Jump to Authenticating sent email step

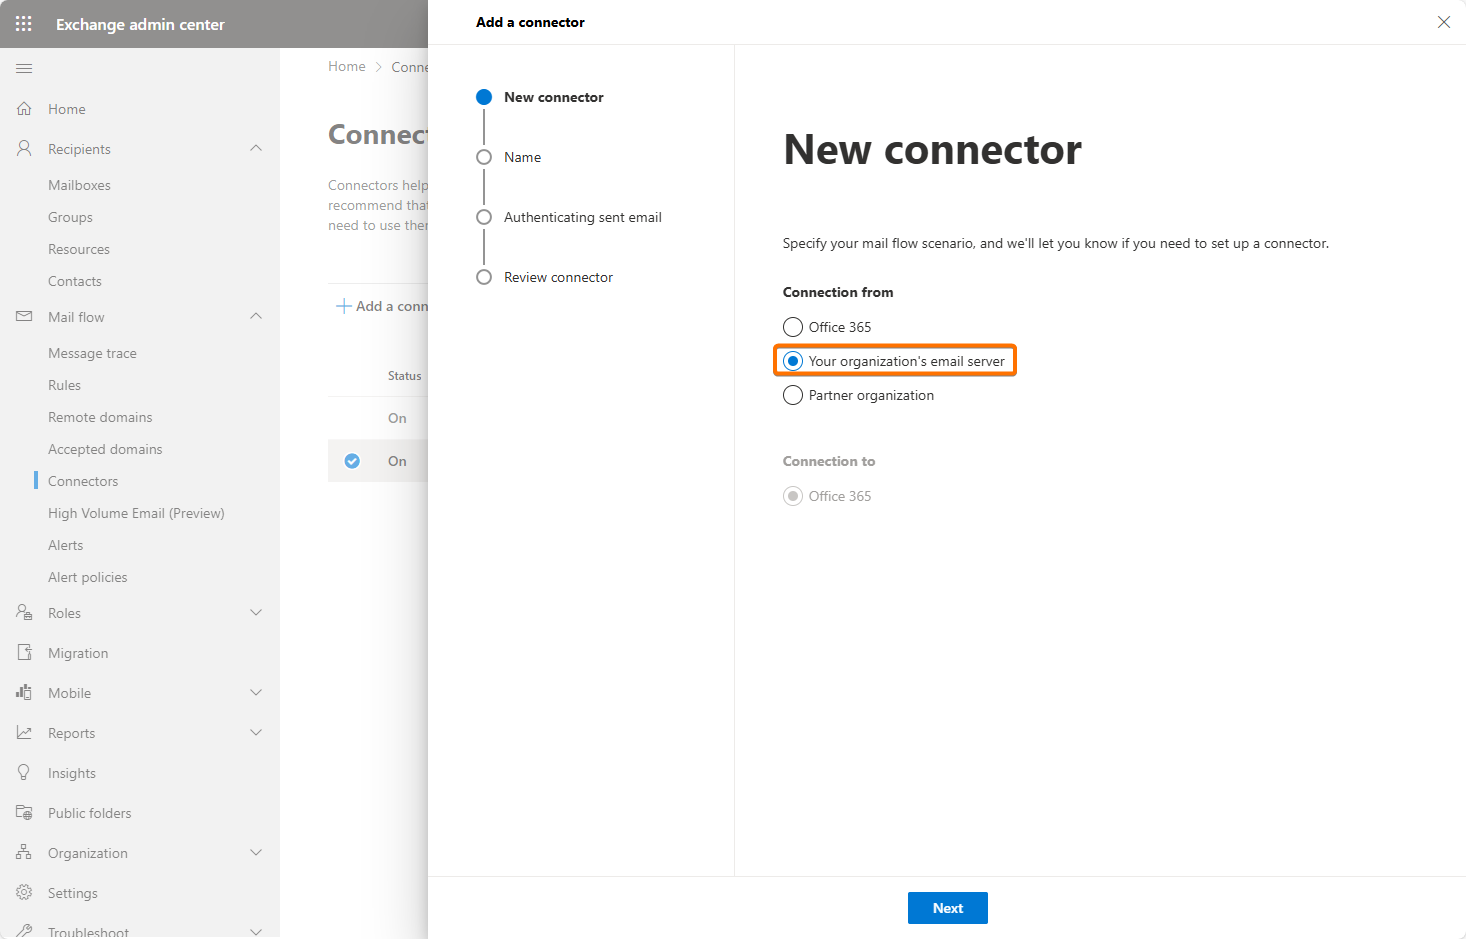tap(582, 217)
